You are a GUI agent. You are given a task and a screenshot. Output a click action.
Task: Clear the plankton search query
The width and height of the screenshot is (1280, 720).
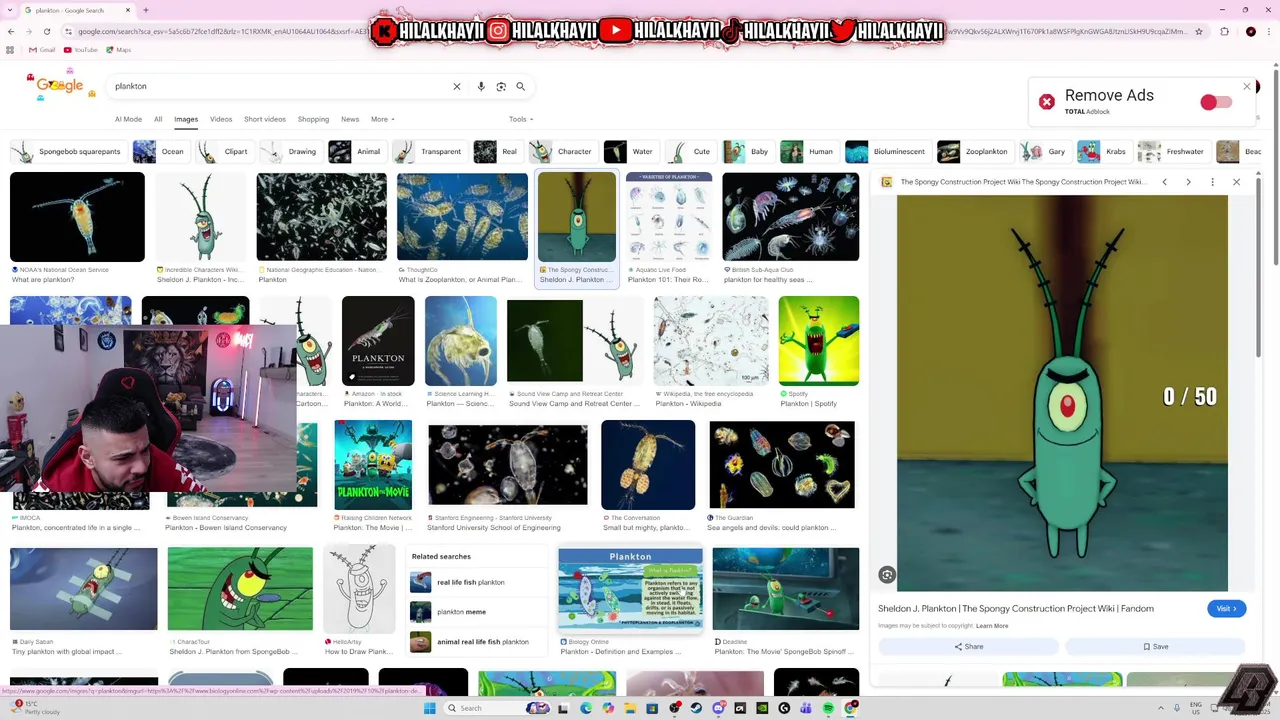click(457, 87)
